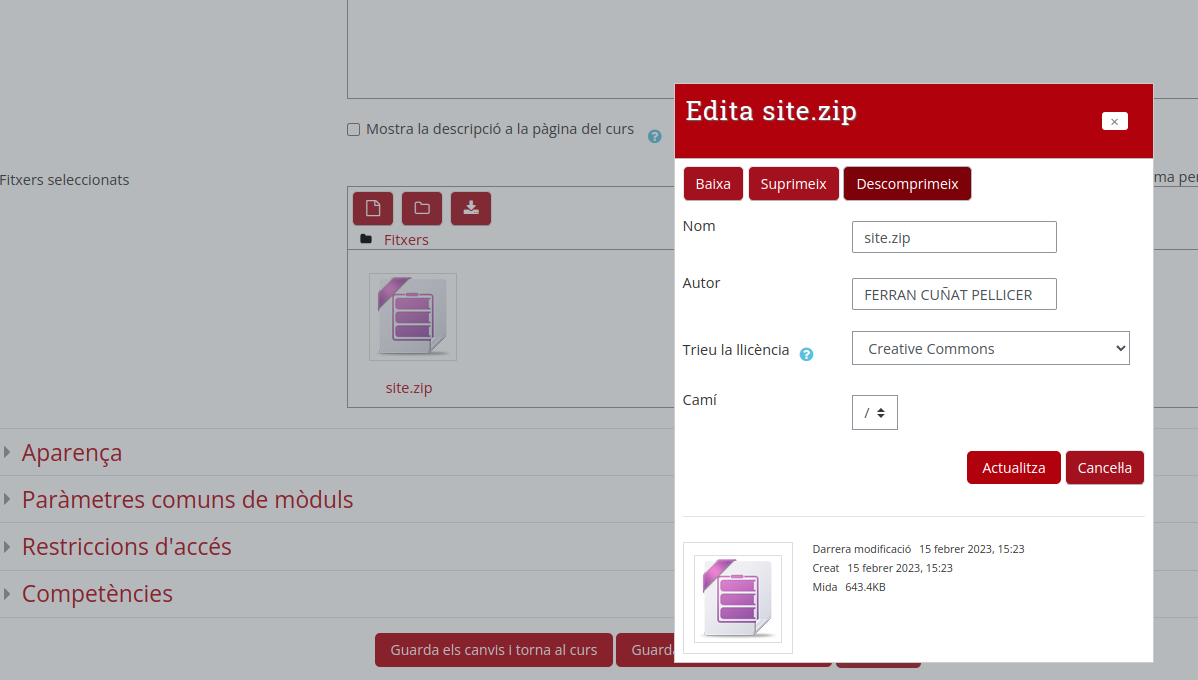Expand the Restriccions d'accés section
The height and width of the screenshot is (680, 1198).
tap(126, 547)
